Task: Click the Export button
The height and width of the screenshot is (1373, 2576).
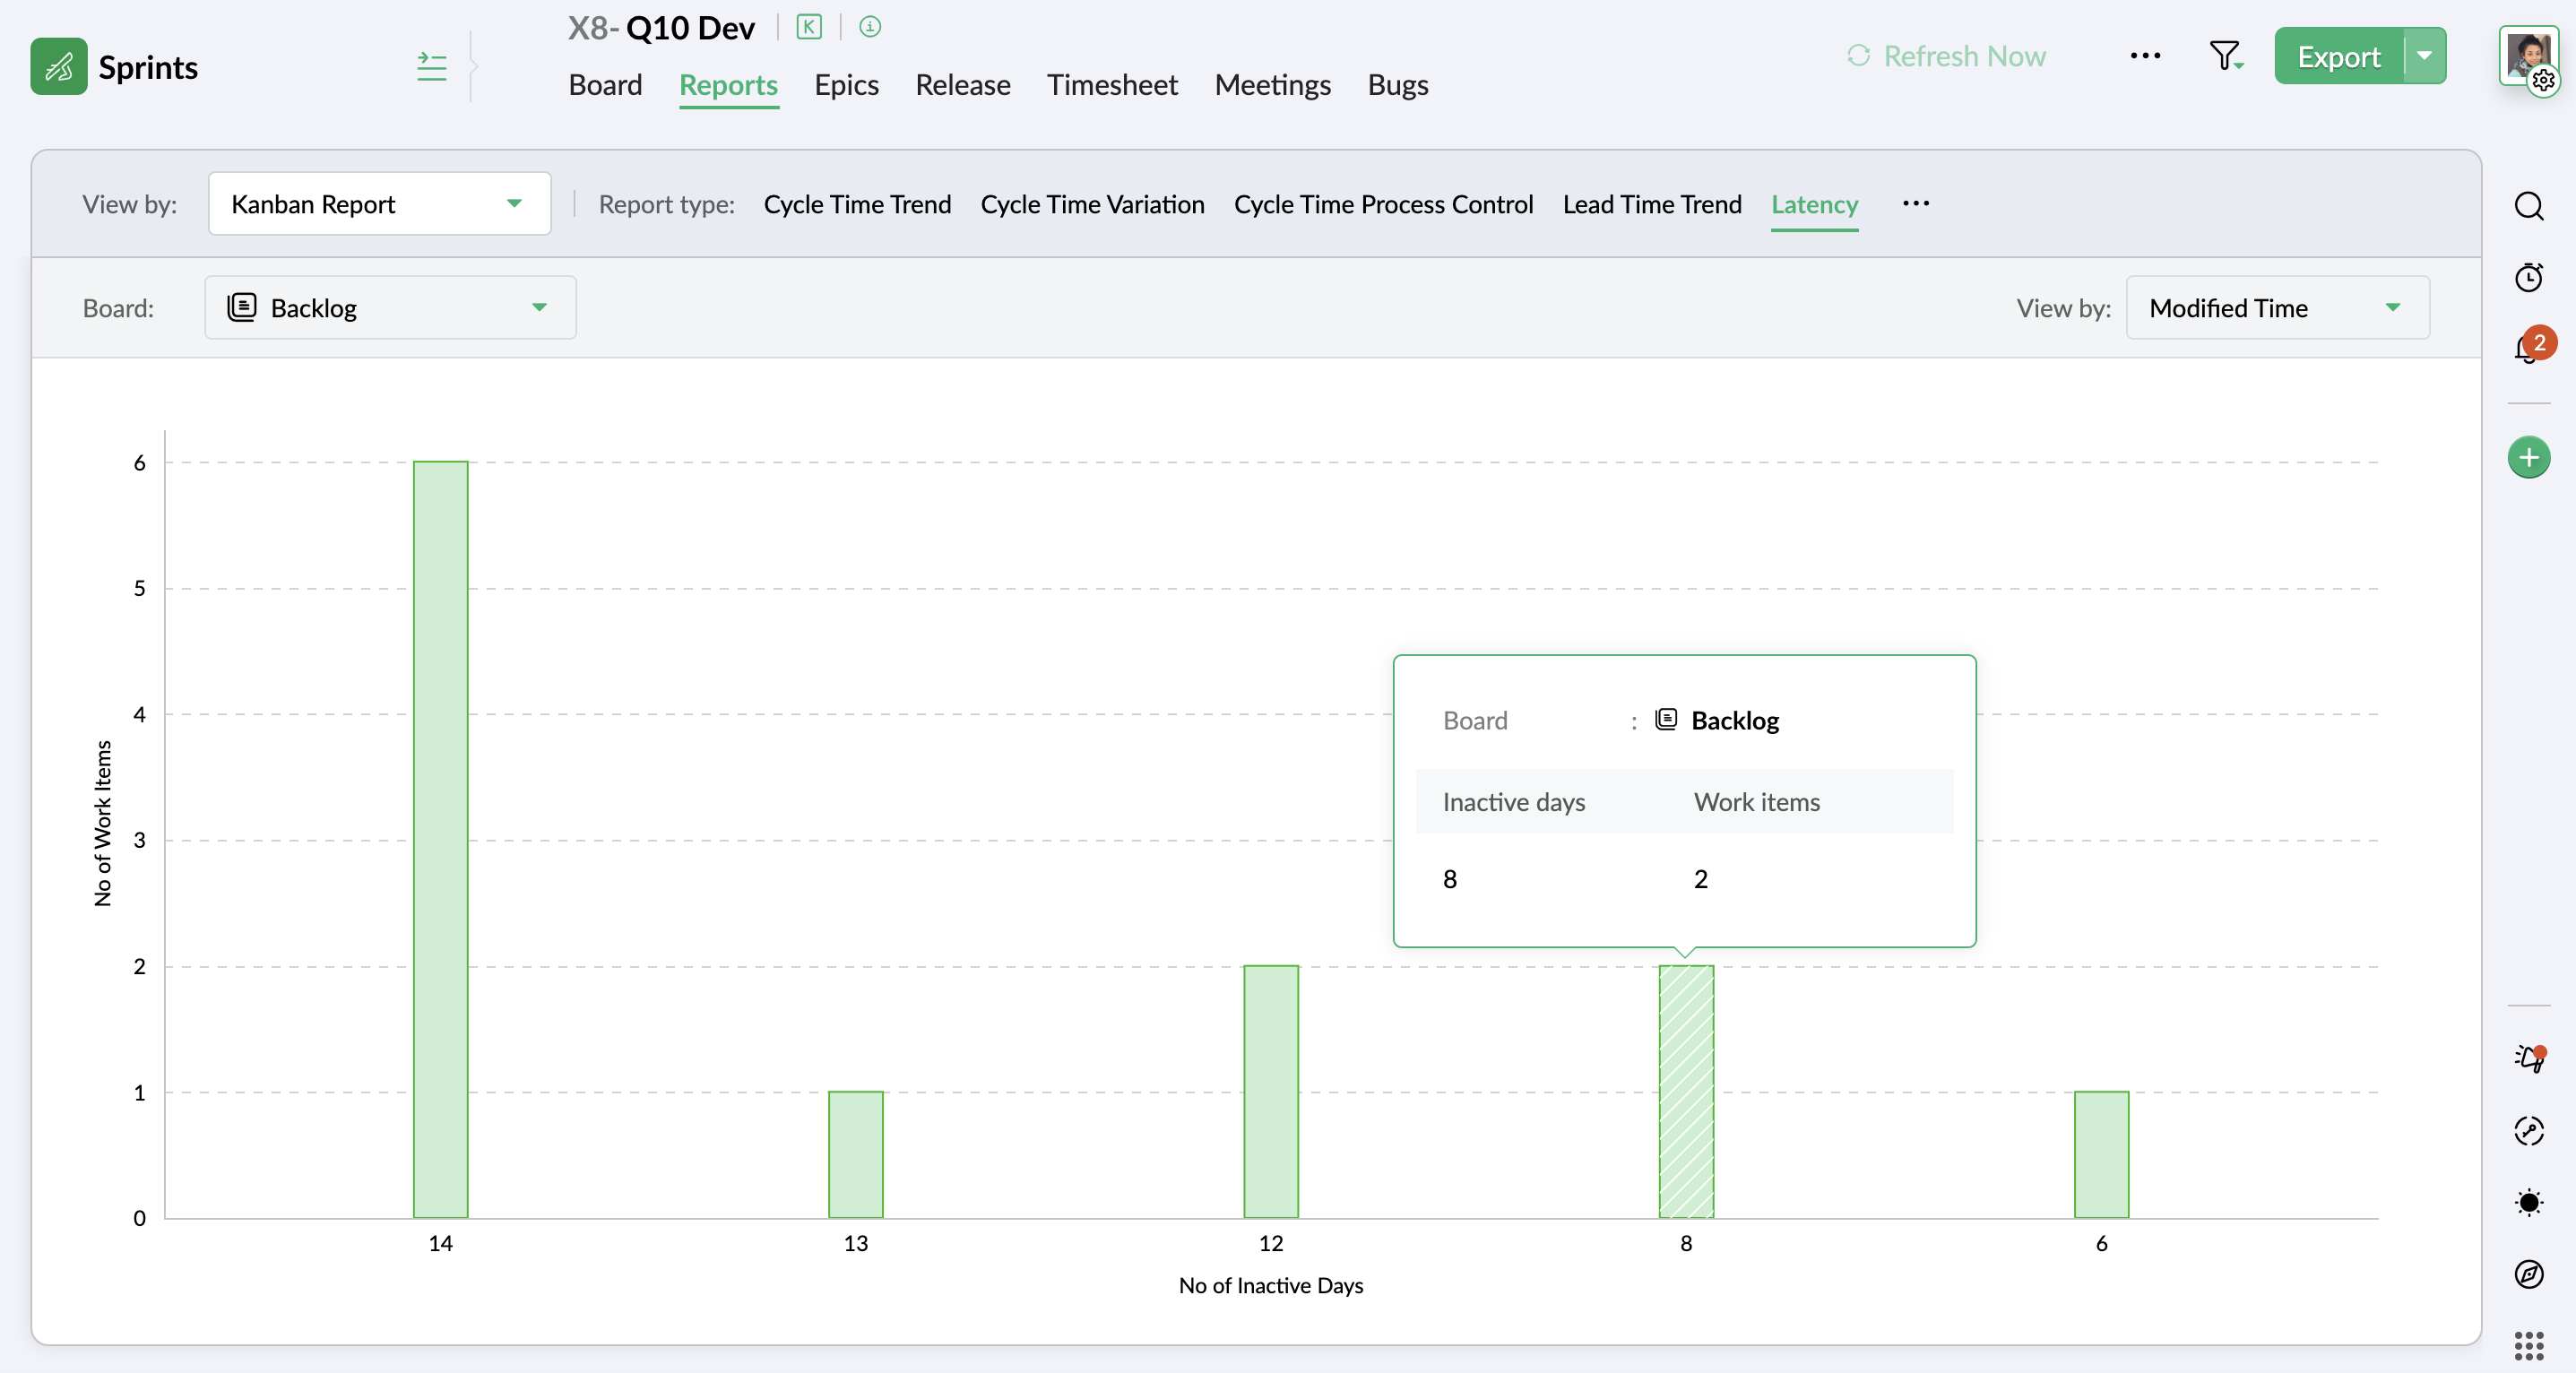Action: 2337,56
